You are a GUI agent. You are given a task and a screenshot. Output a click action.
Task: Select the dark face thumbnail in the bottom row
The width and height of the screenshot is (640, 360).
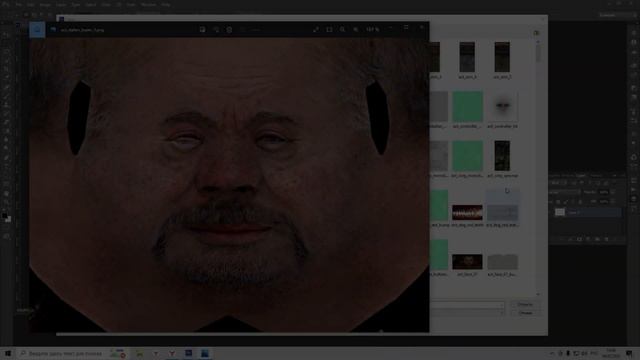pos(467,262)
